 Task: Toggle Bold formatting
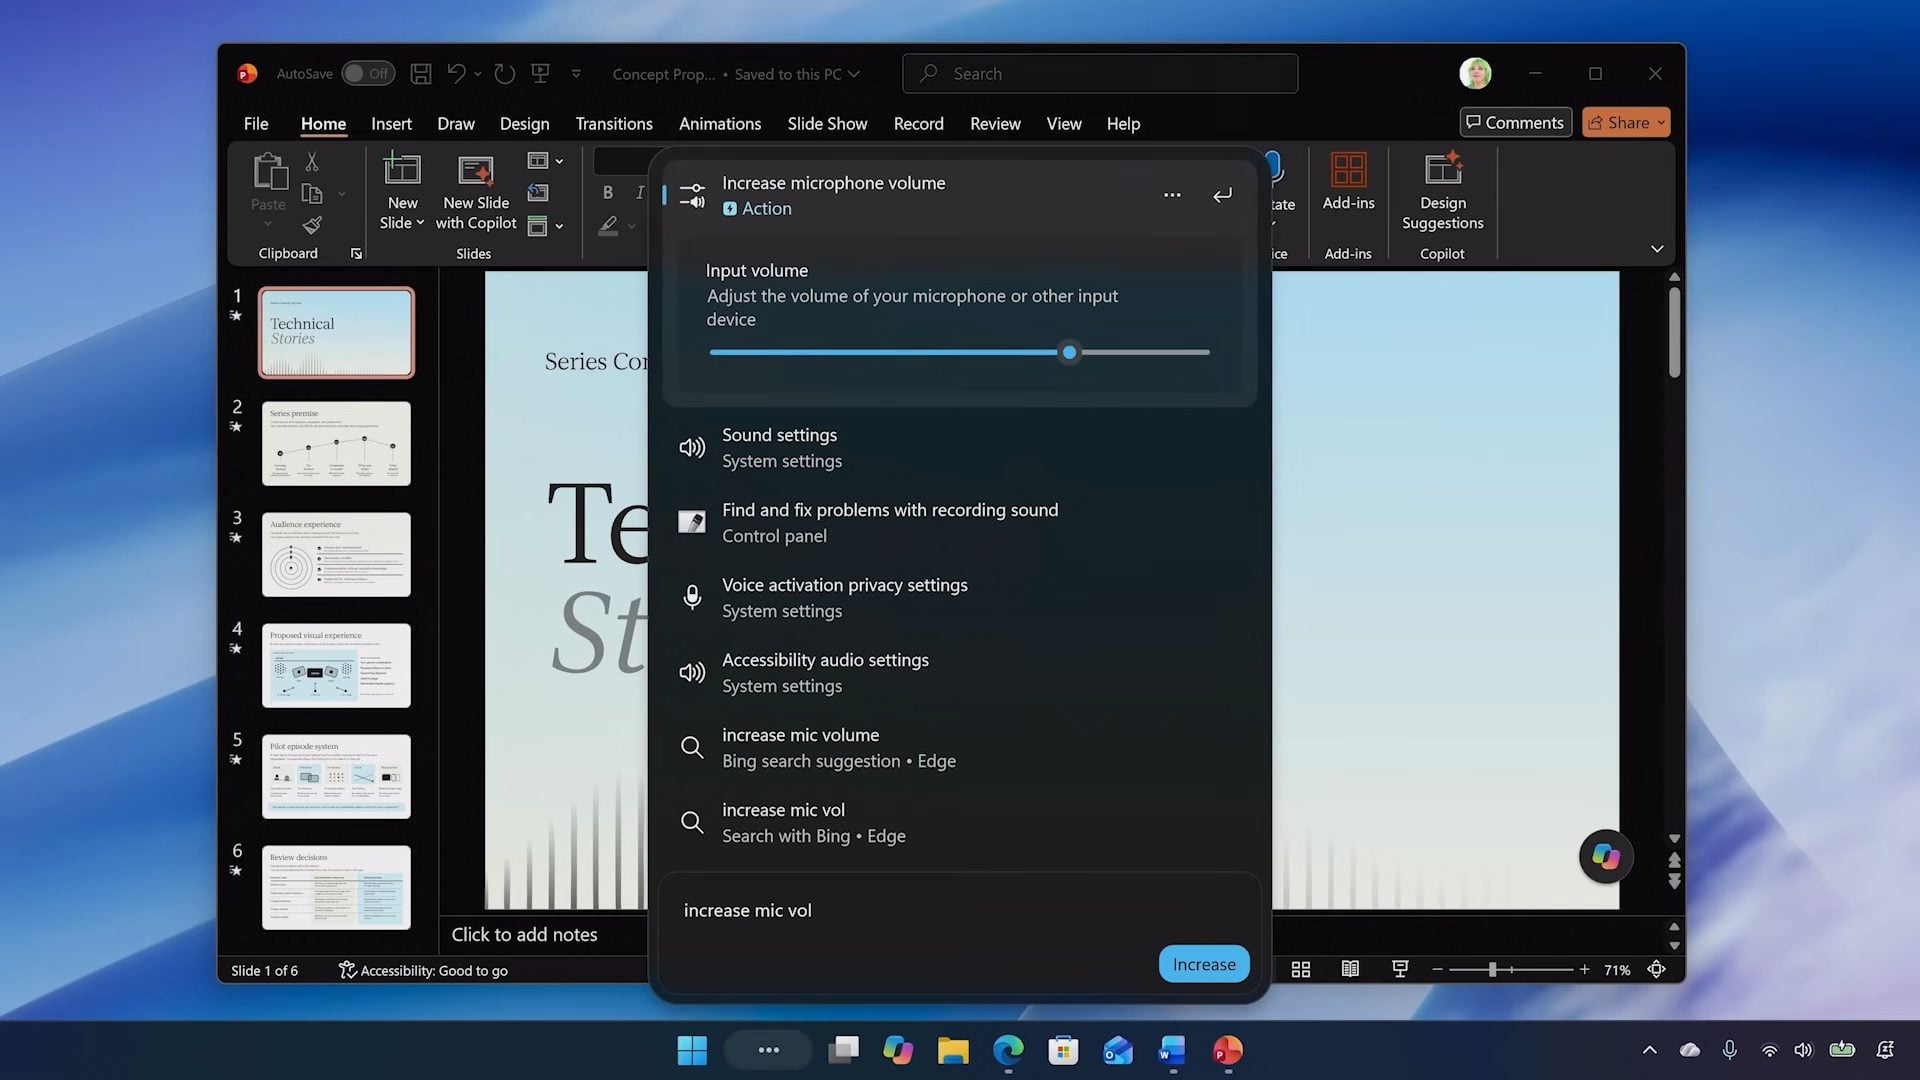tap(608, 192)
